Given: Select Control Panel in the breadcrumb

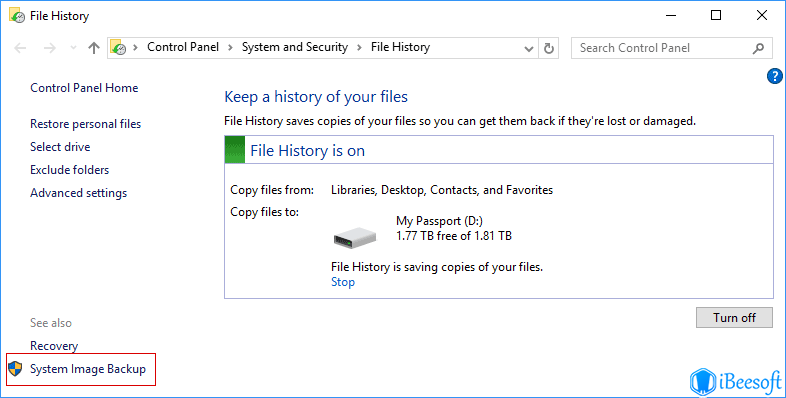Looking at the screenshot, I should point(183,47).
